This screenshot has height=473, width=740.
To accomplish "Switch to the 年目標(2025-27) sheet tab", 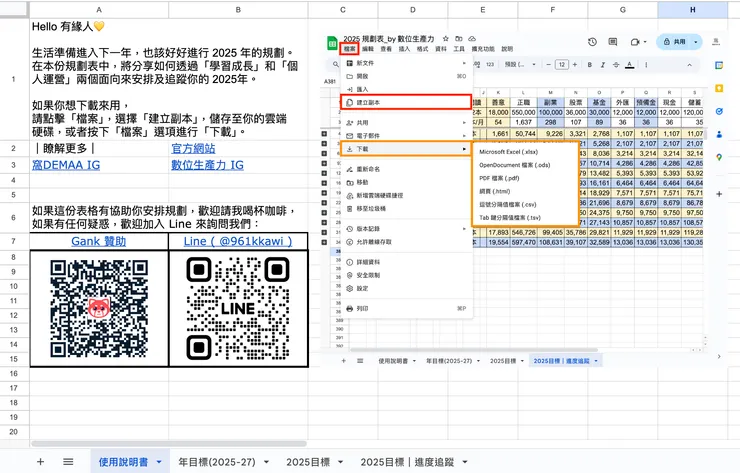I will click(x=217, y=462).
